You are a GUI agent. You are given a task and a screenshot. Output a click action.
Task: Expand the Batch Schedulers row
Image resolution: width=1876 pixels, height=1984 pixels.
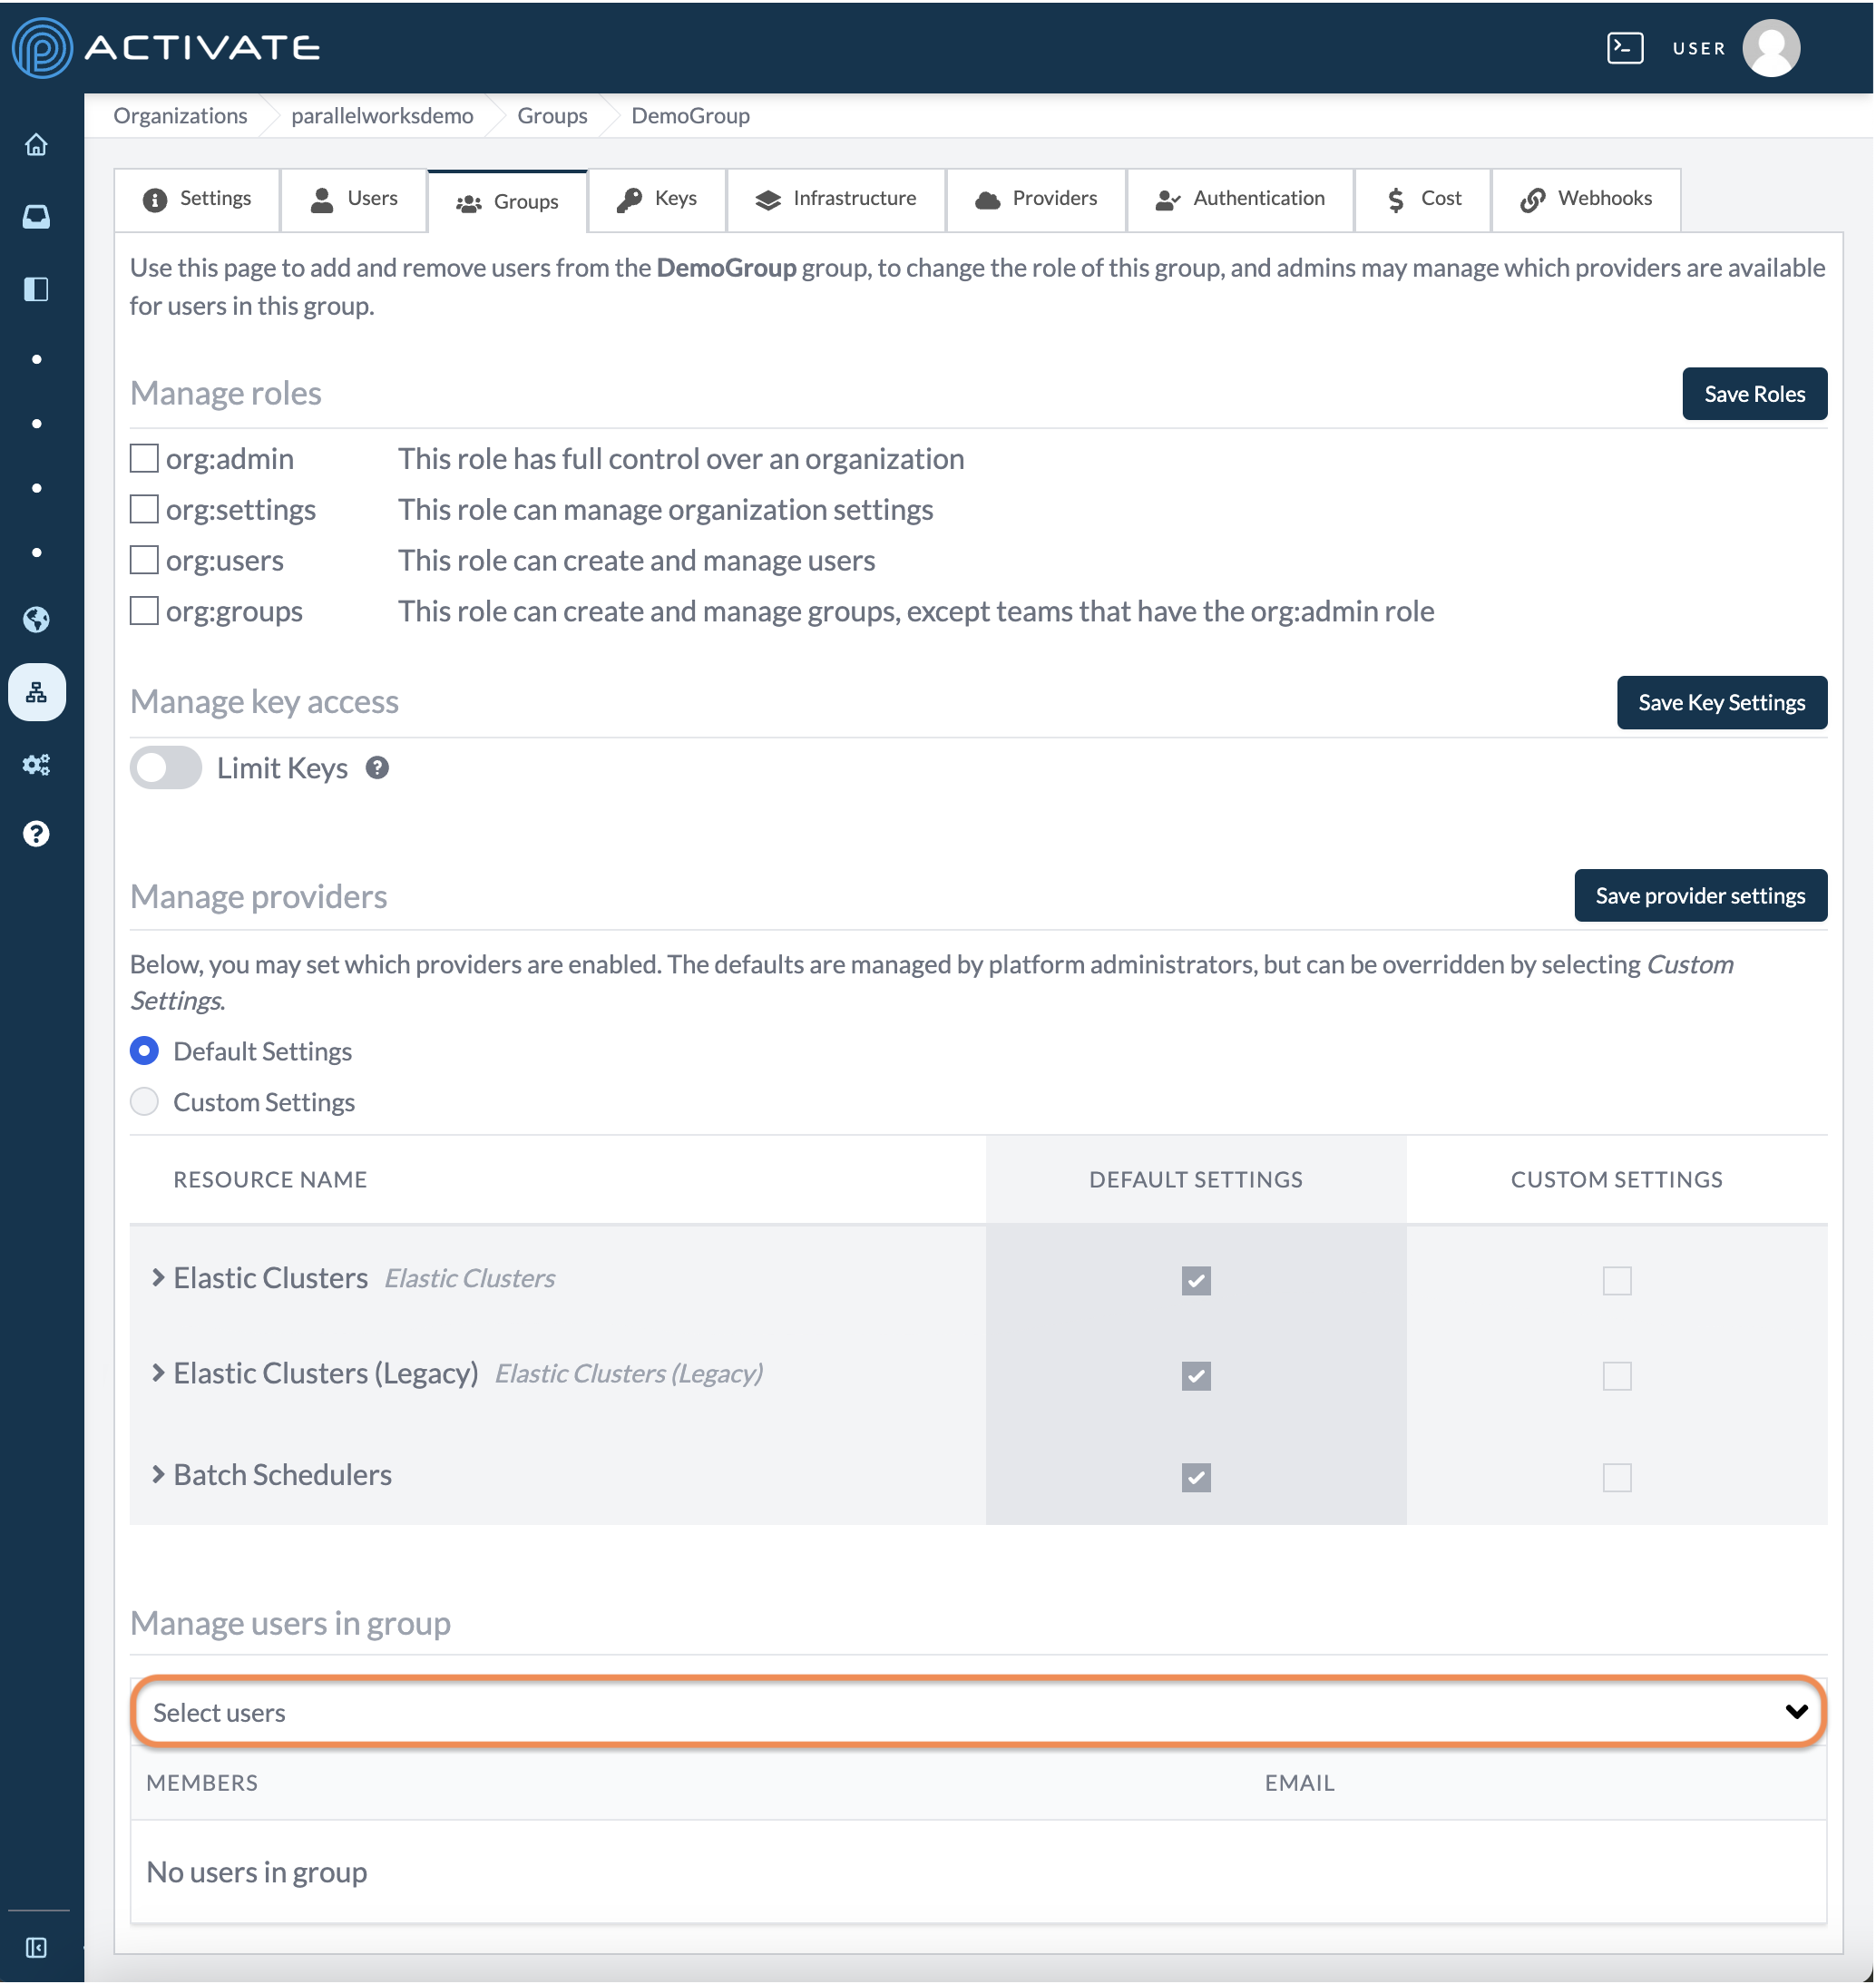(x=157, y=1475)
